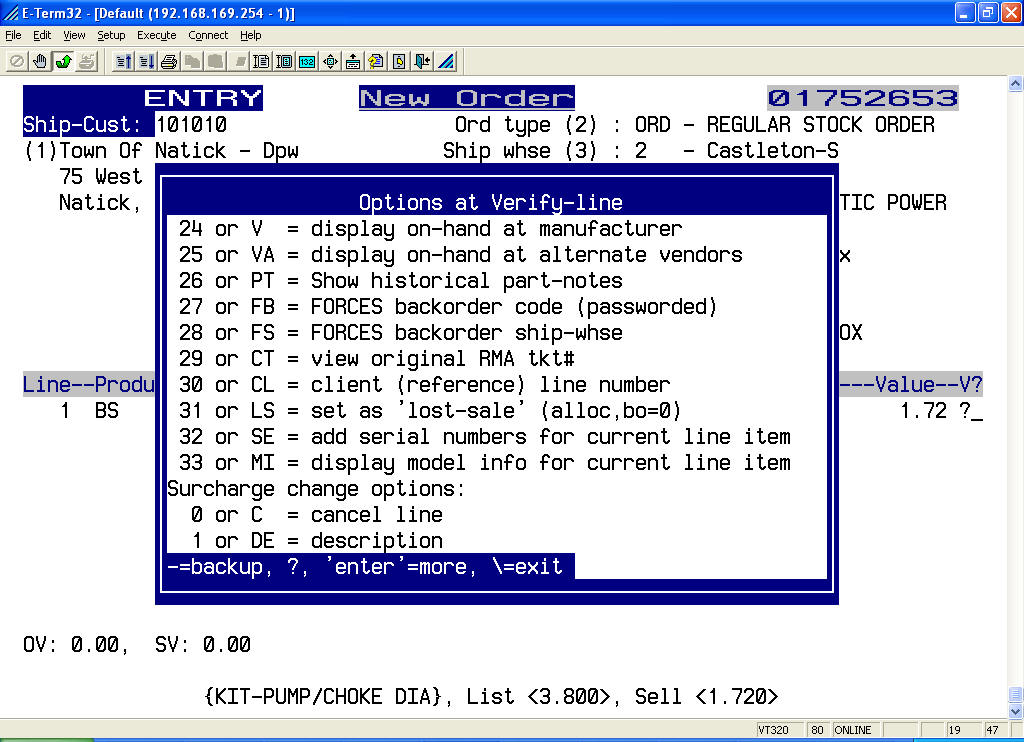Click the '29 or CT' RMA tkt# option
This screenshot has height=742, width=1024.
coord(376,359)
